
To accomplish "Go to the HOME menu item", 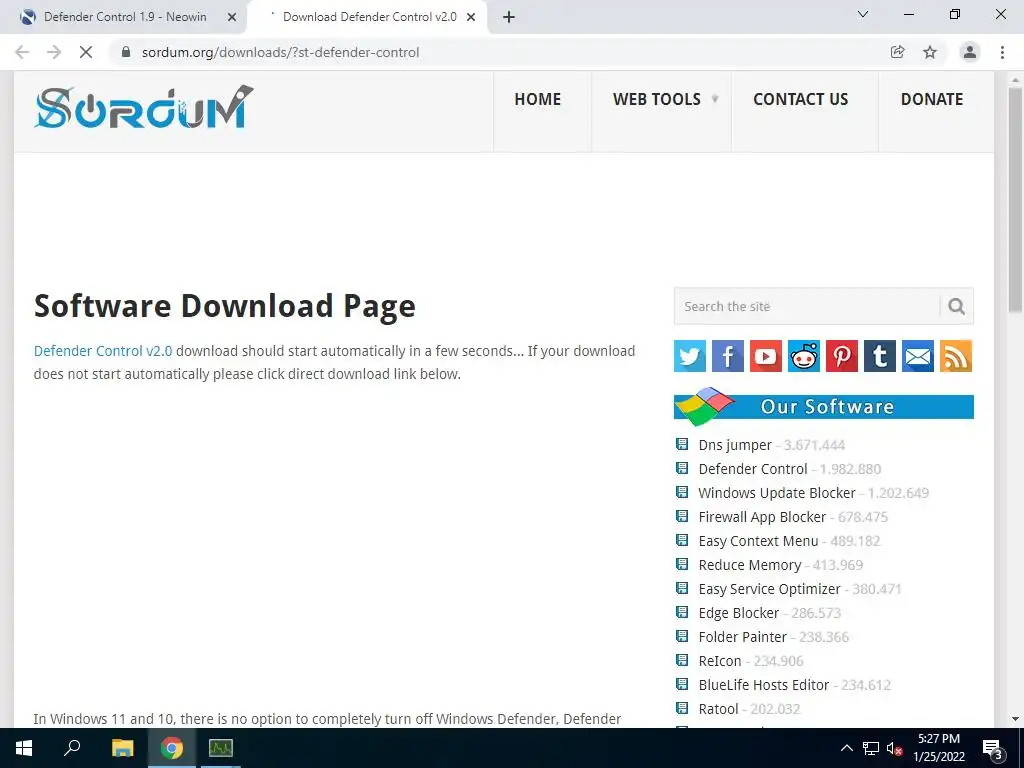I will point(537,99).
